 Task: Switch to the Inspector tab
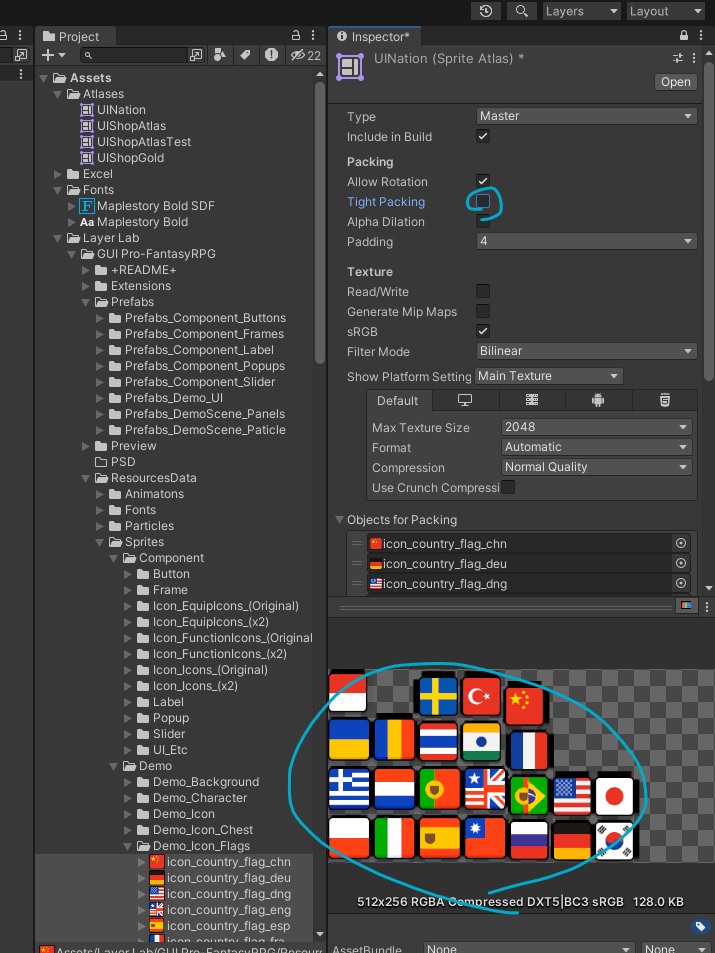(x=374, y=36)
